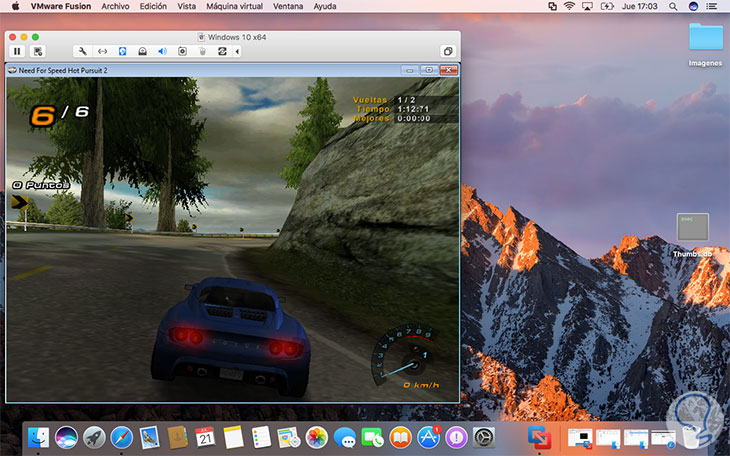The image size is (730, 456).
Task: Open the VMware Fusion menu
Action: [x=61, y=6]
